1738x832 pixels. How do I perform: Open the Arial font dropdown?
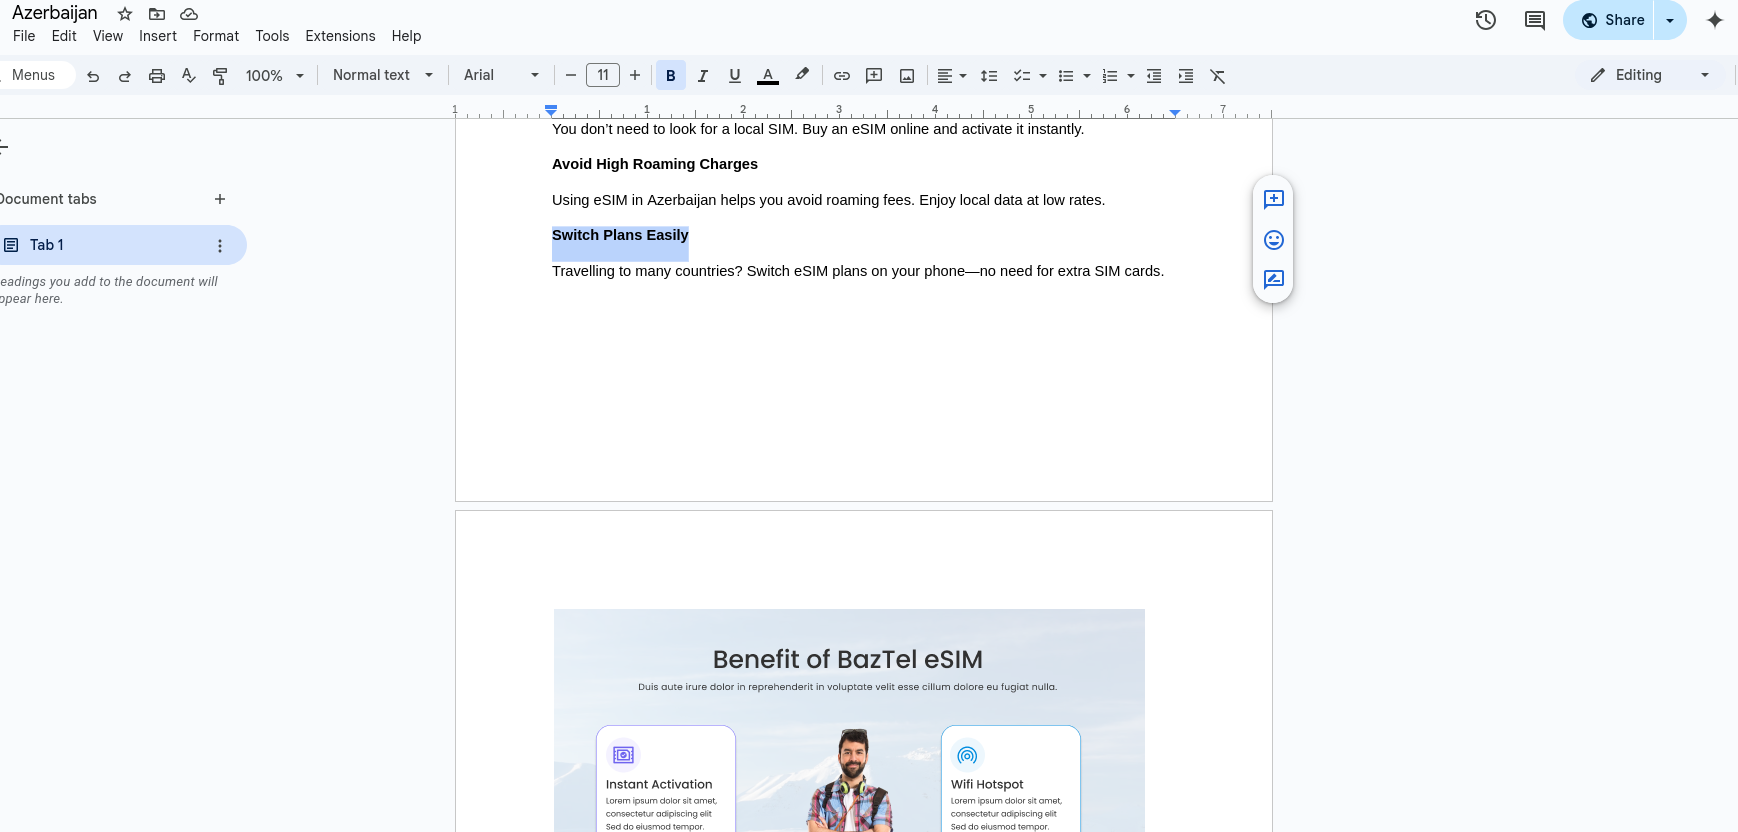[500, 75]
